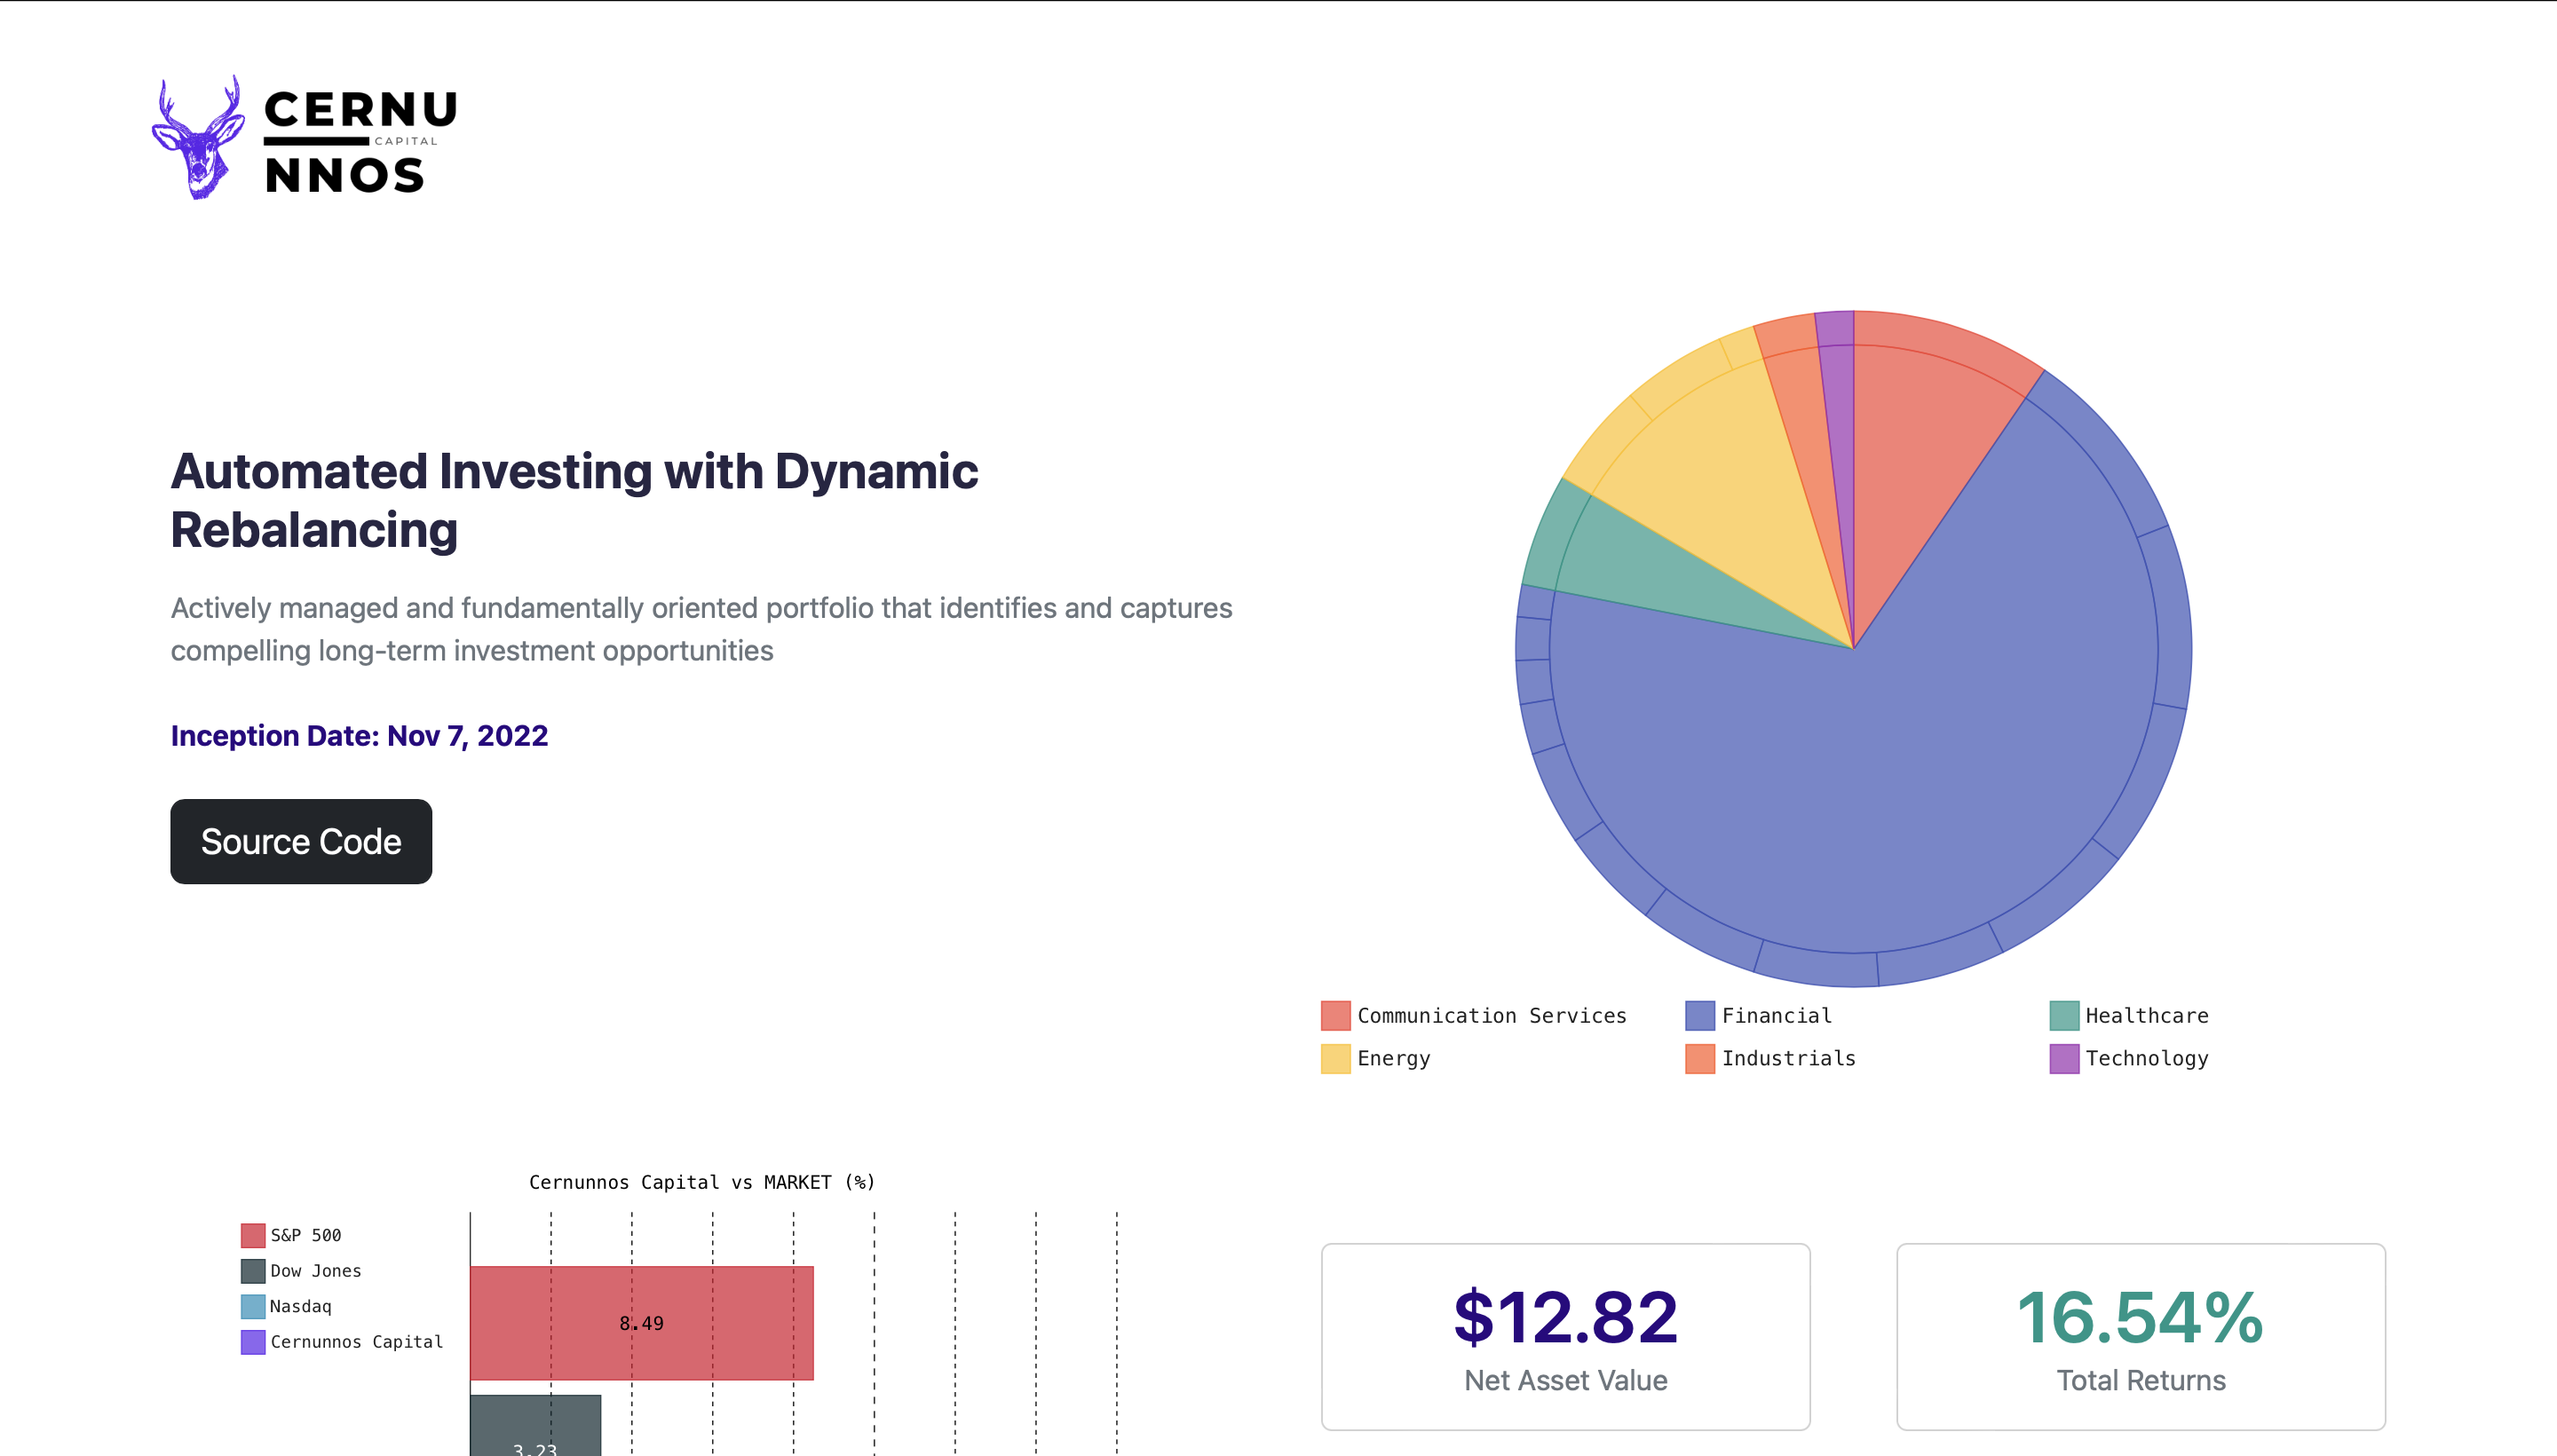Click the S&P 500 bar showing 8.49
This screenshot has height=1456, width=2557.
[641, 1323]
